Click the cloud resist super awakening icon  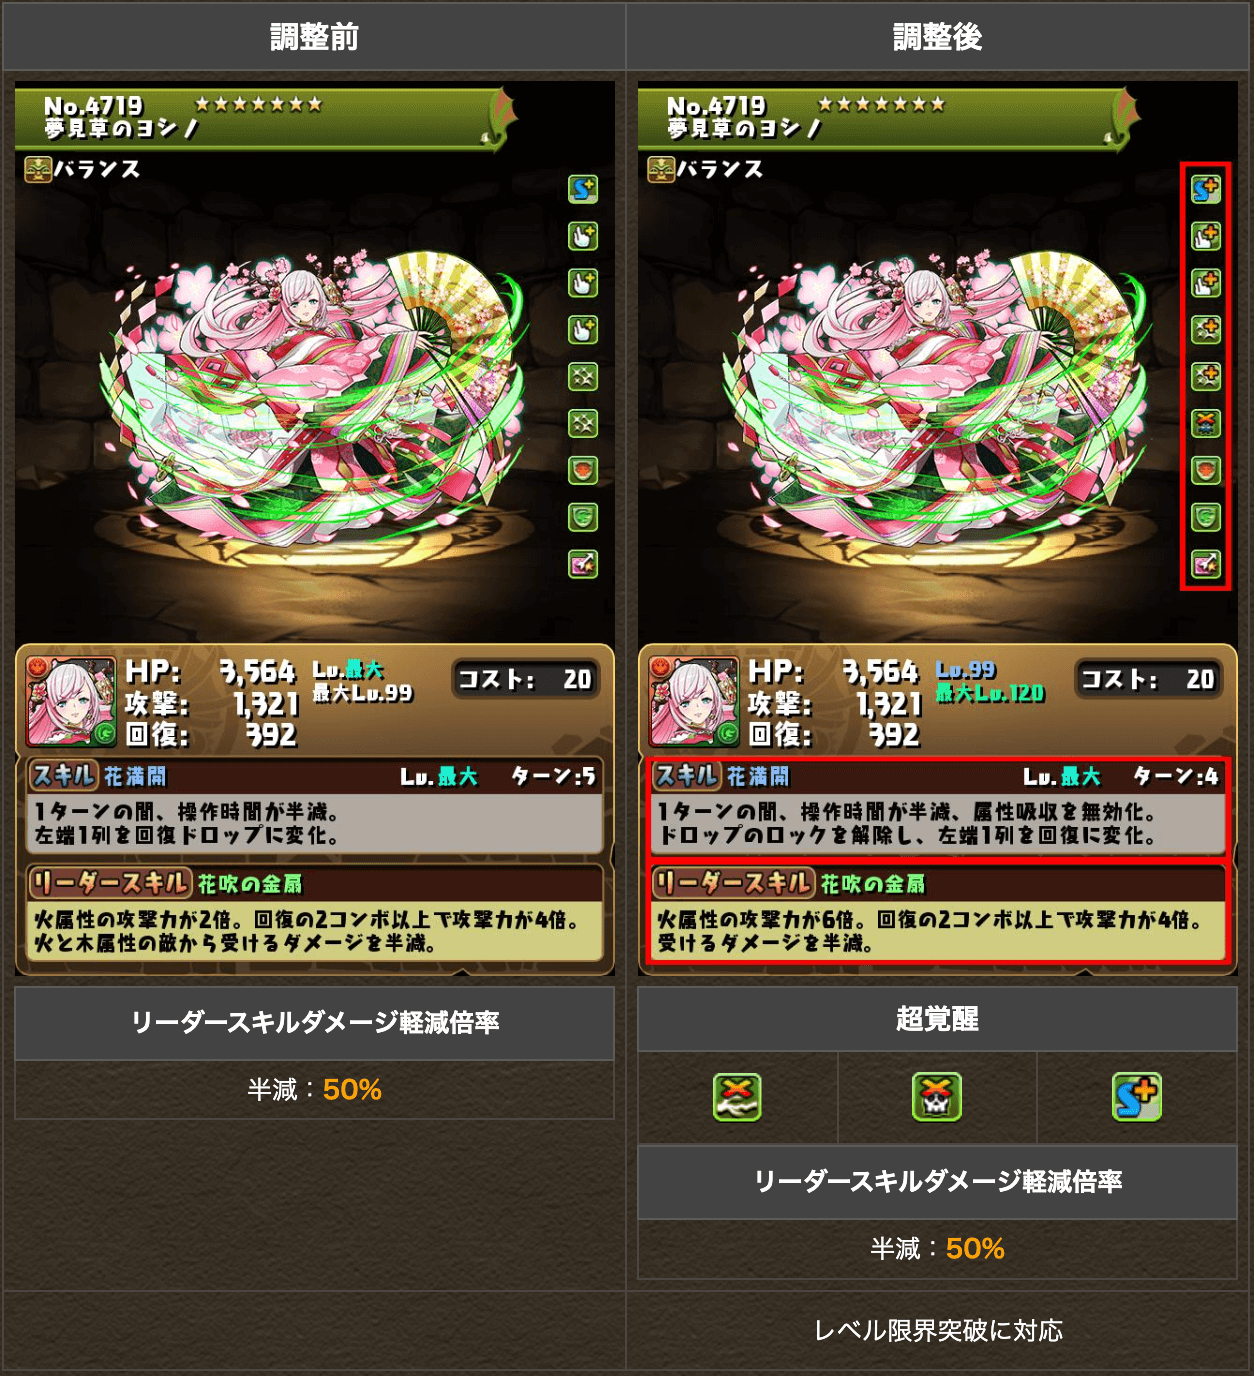point(737,1097)
